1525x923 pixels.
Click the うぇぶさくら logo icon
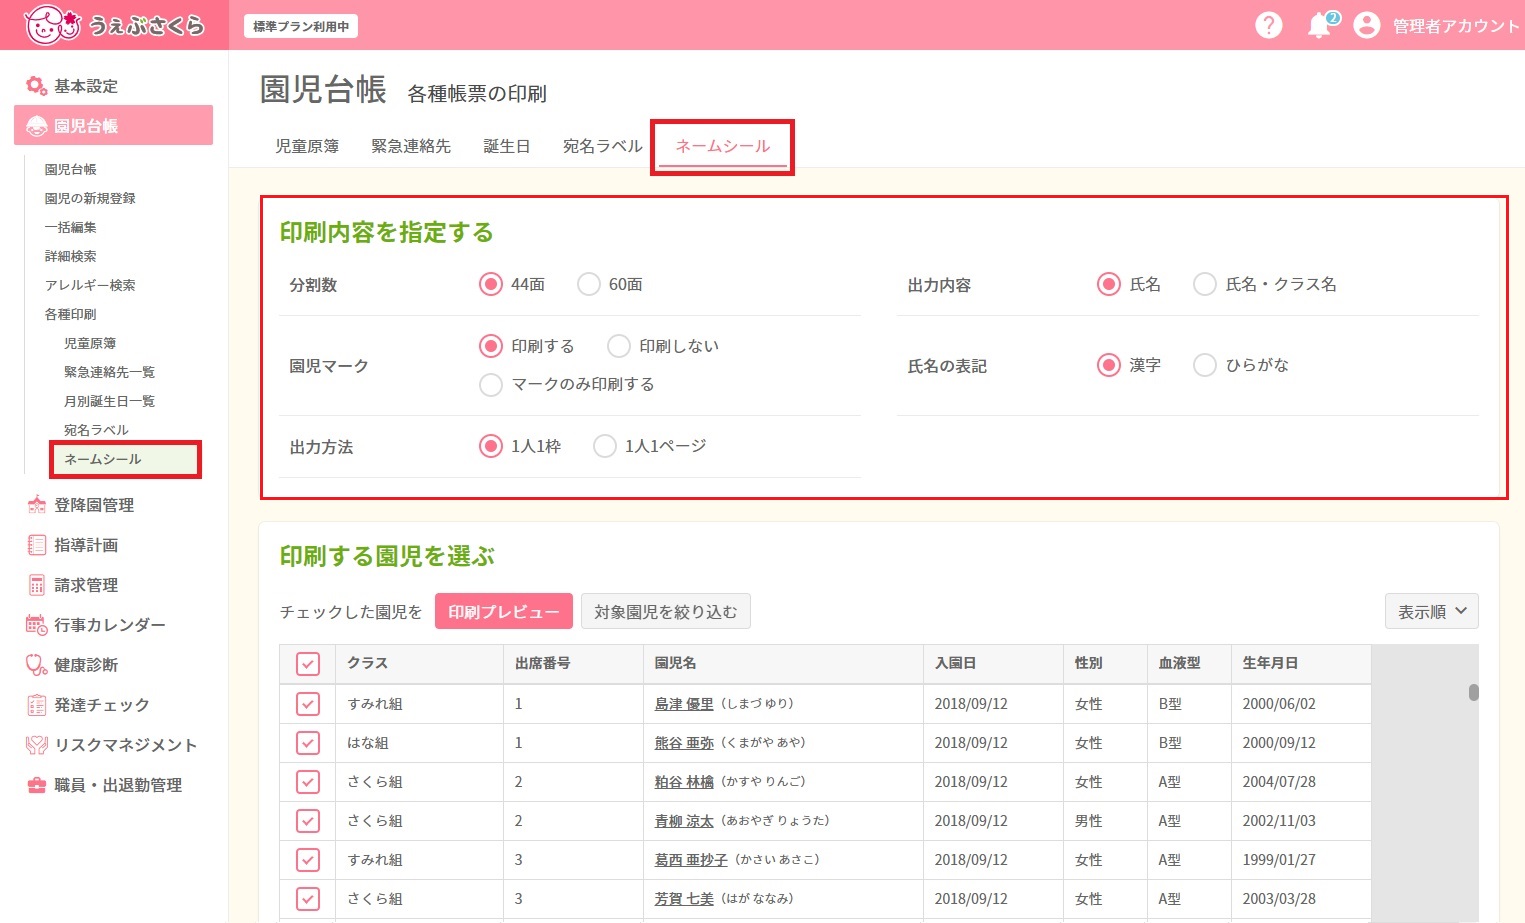tap(51, 25)
